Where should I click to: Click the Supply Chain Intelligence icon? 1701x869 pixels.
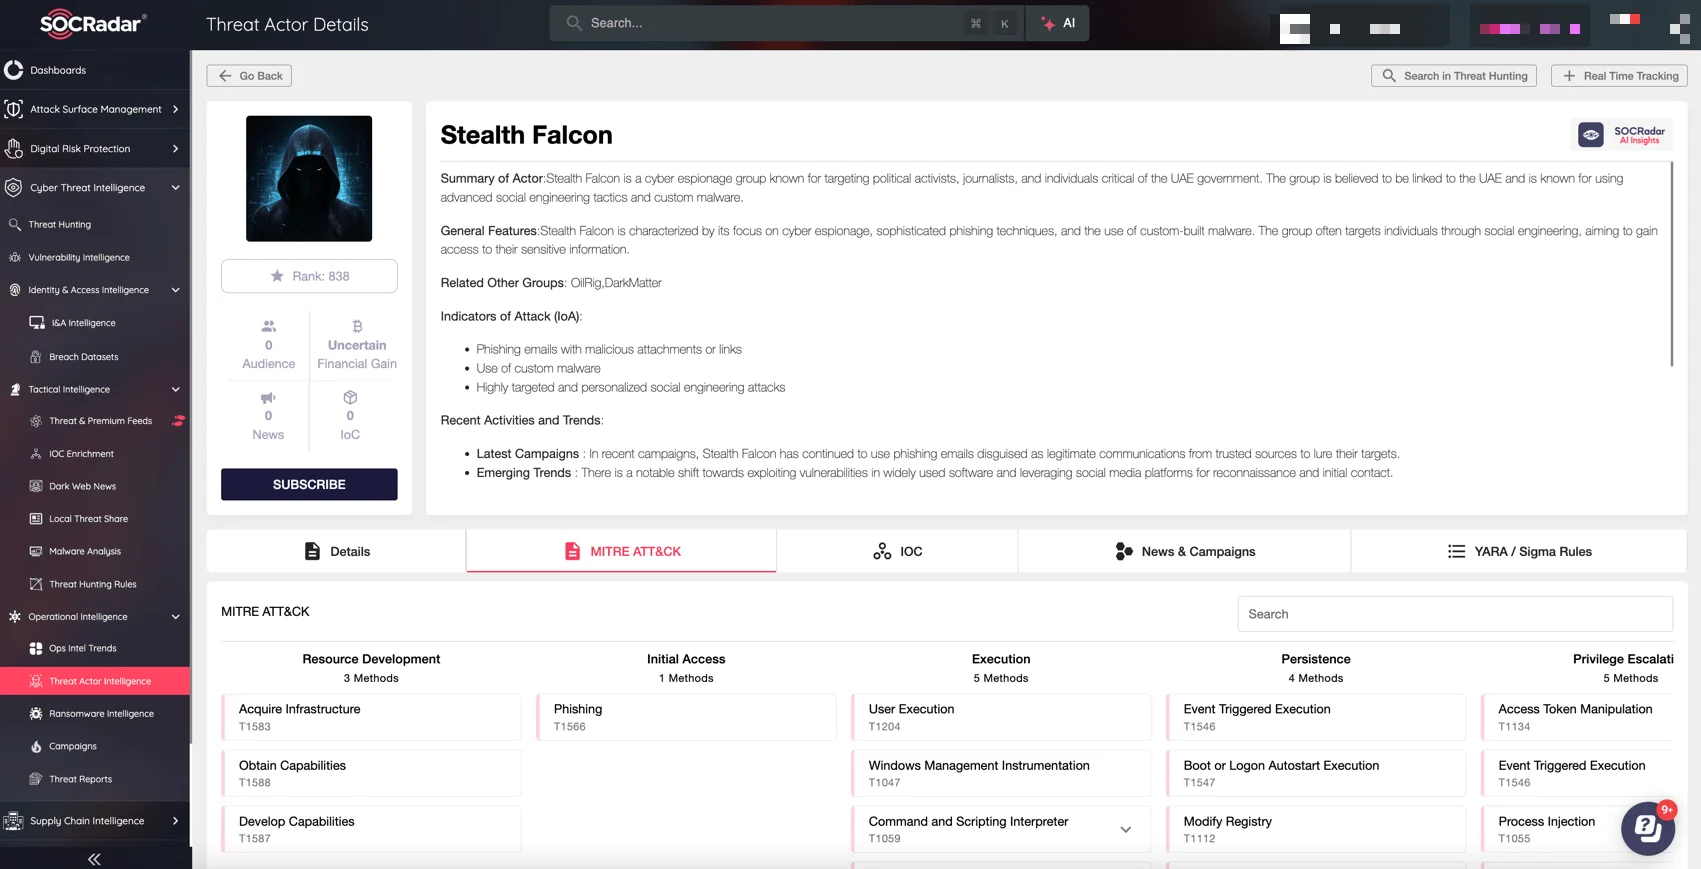pyautogui.click(x=14, y=821)
